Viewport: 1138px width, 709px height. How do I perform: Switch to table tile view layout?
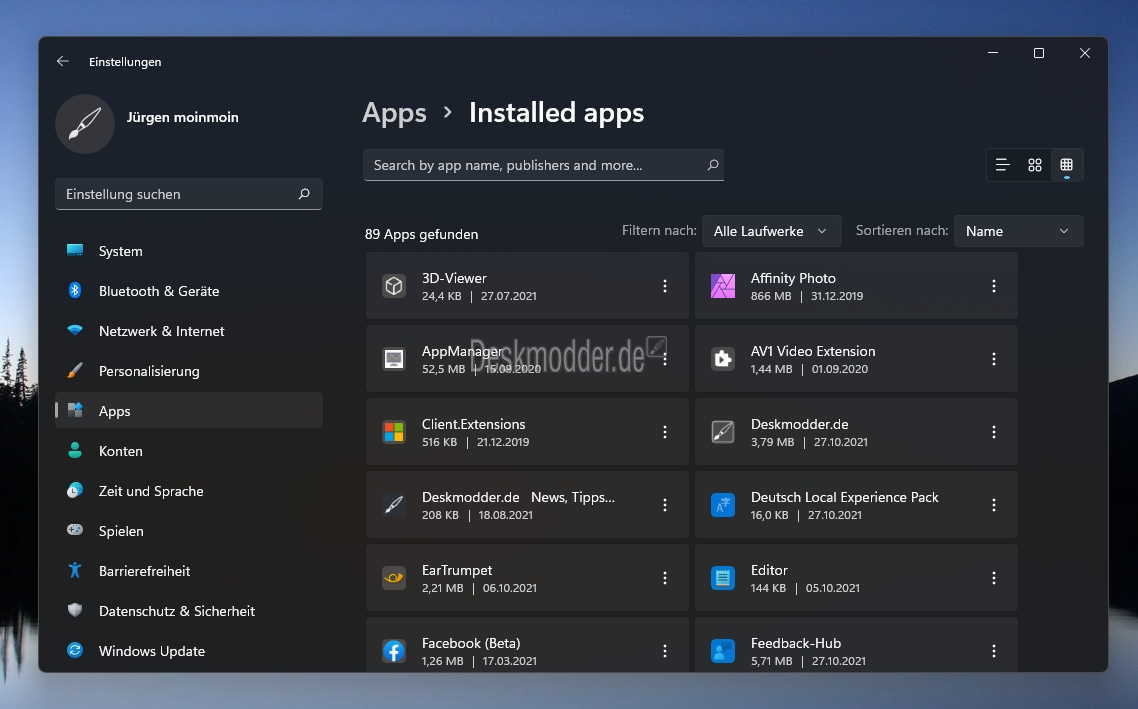1066,165
